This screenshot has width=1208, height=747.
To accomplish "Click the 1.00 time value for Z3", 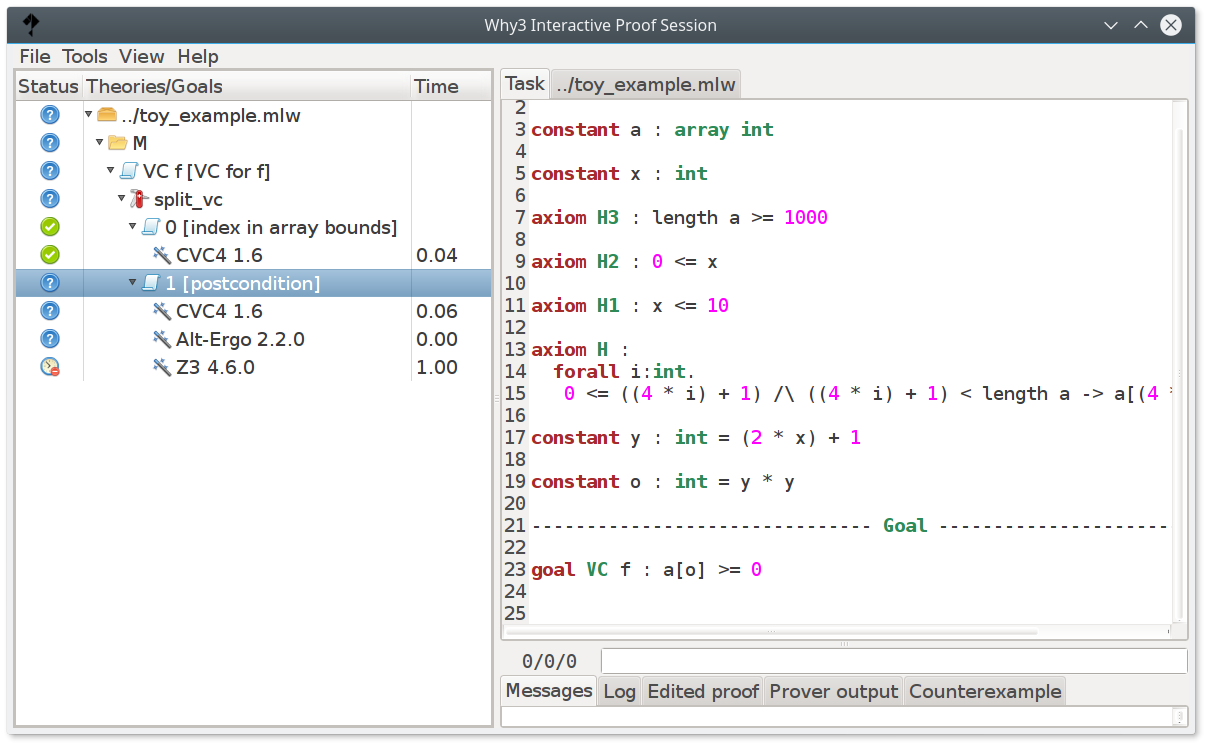I will [437, 367].
